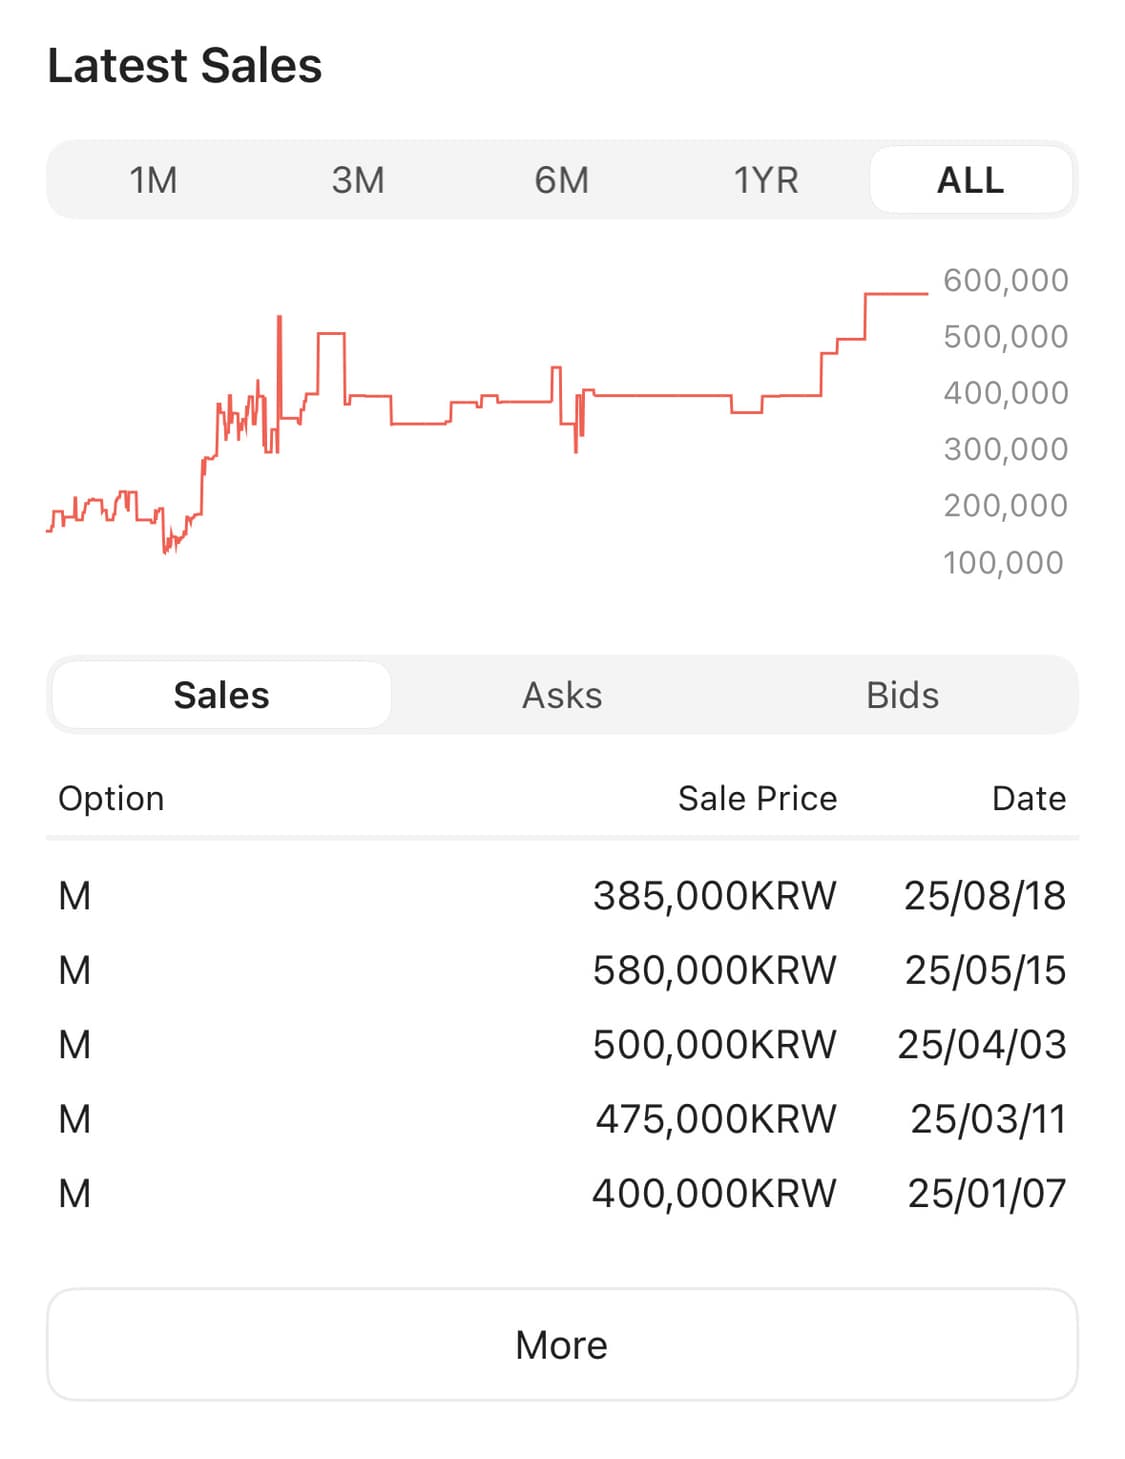Switch to the Asks tab
This screenshot has height=1459, width=1125.
click(x=562, y=695)
